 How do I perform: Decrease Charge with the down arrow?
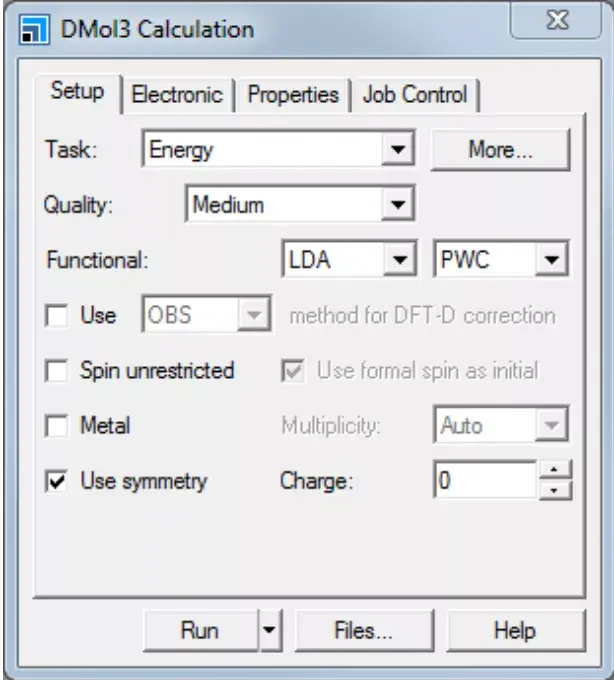click(553, 490)
